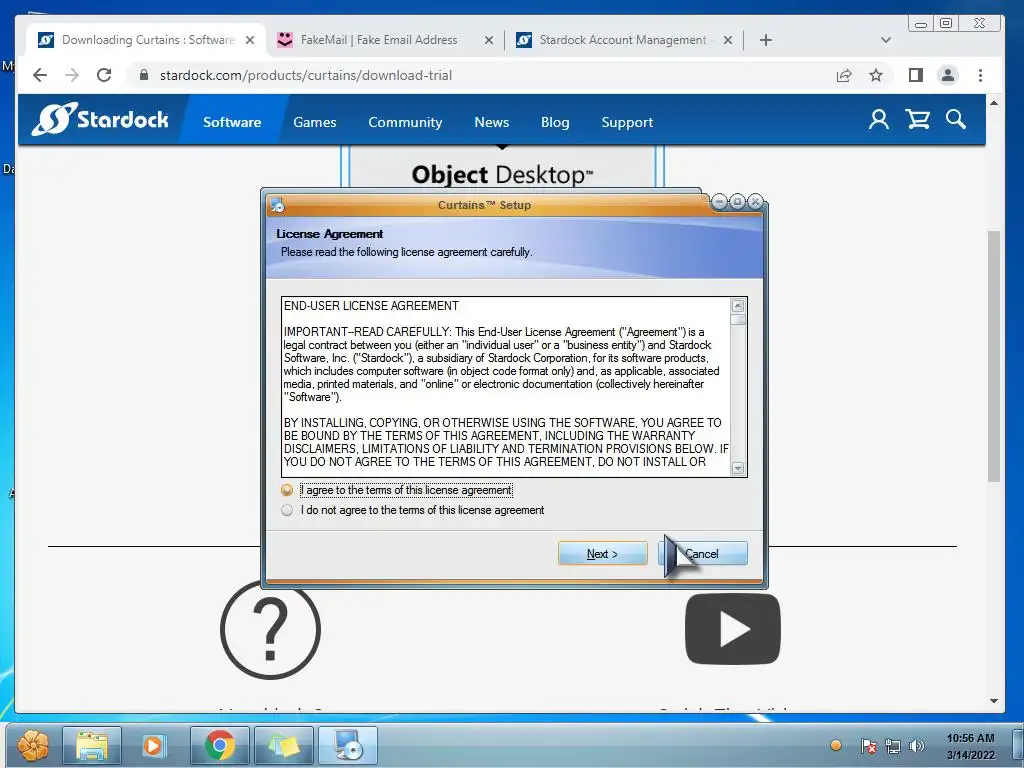Select 'I agree to the terms' radio button

(x=287, y=490)
